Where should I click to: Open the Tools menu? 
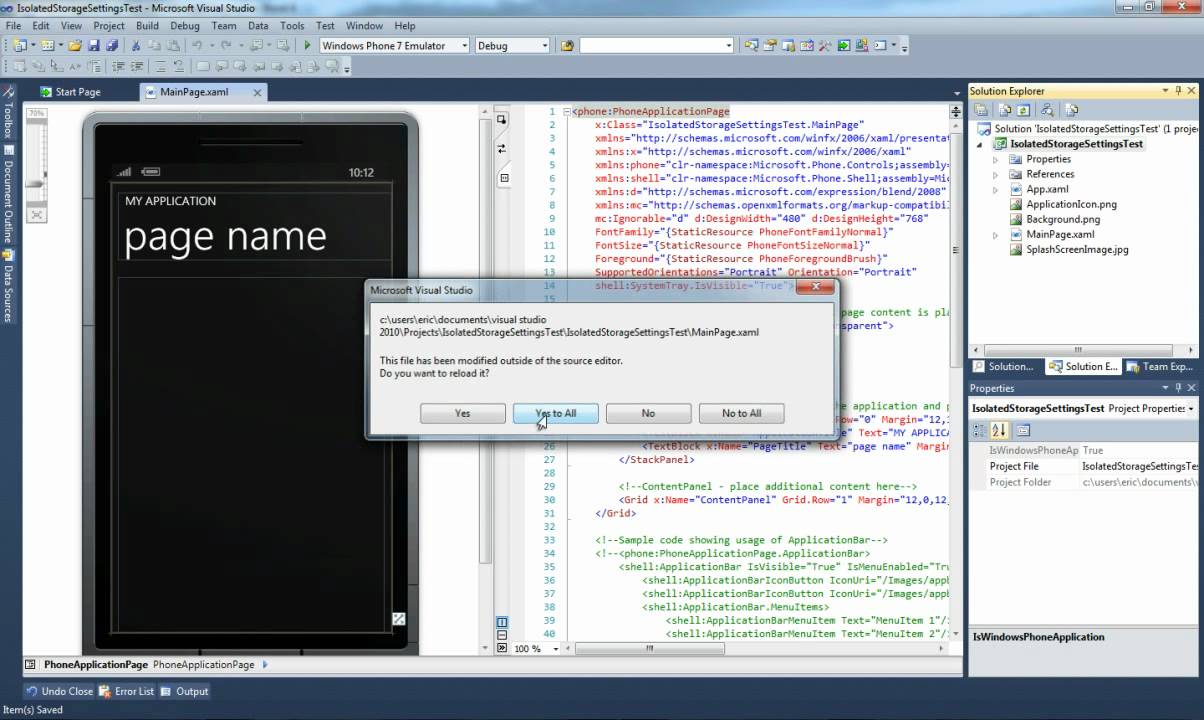pos(292,26)
